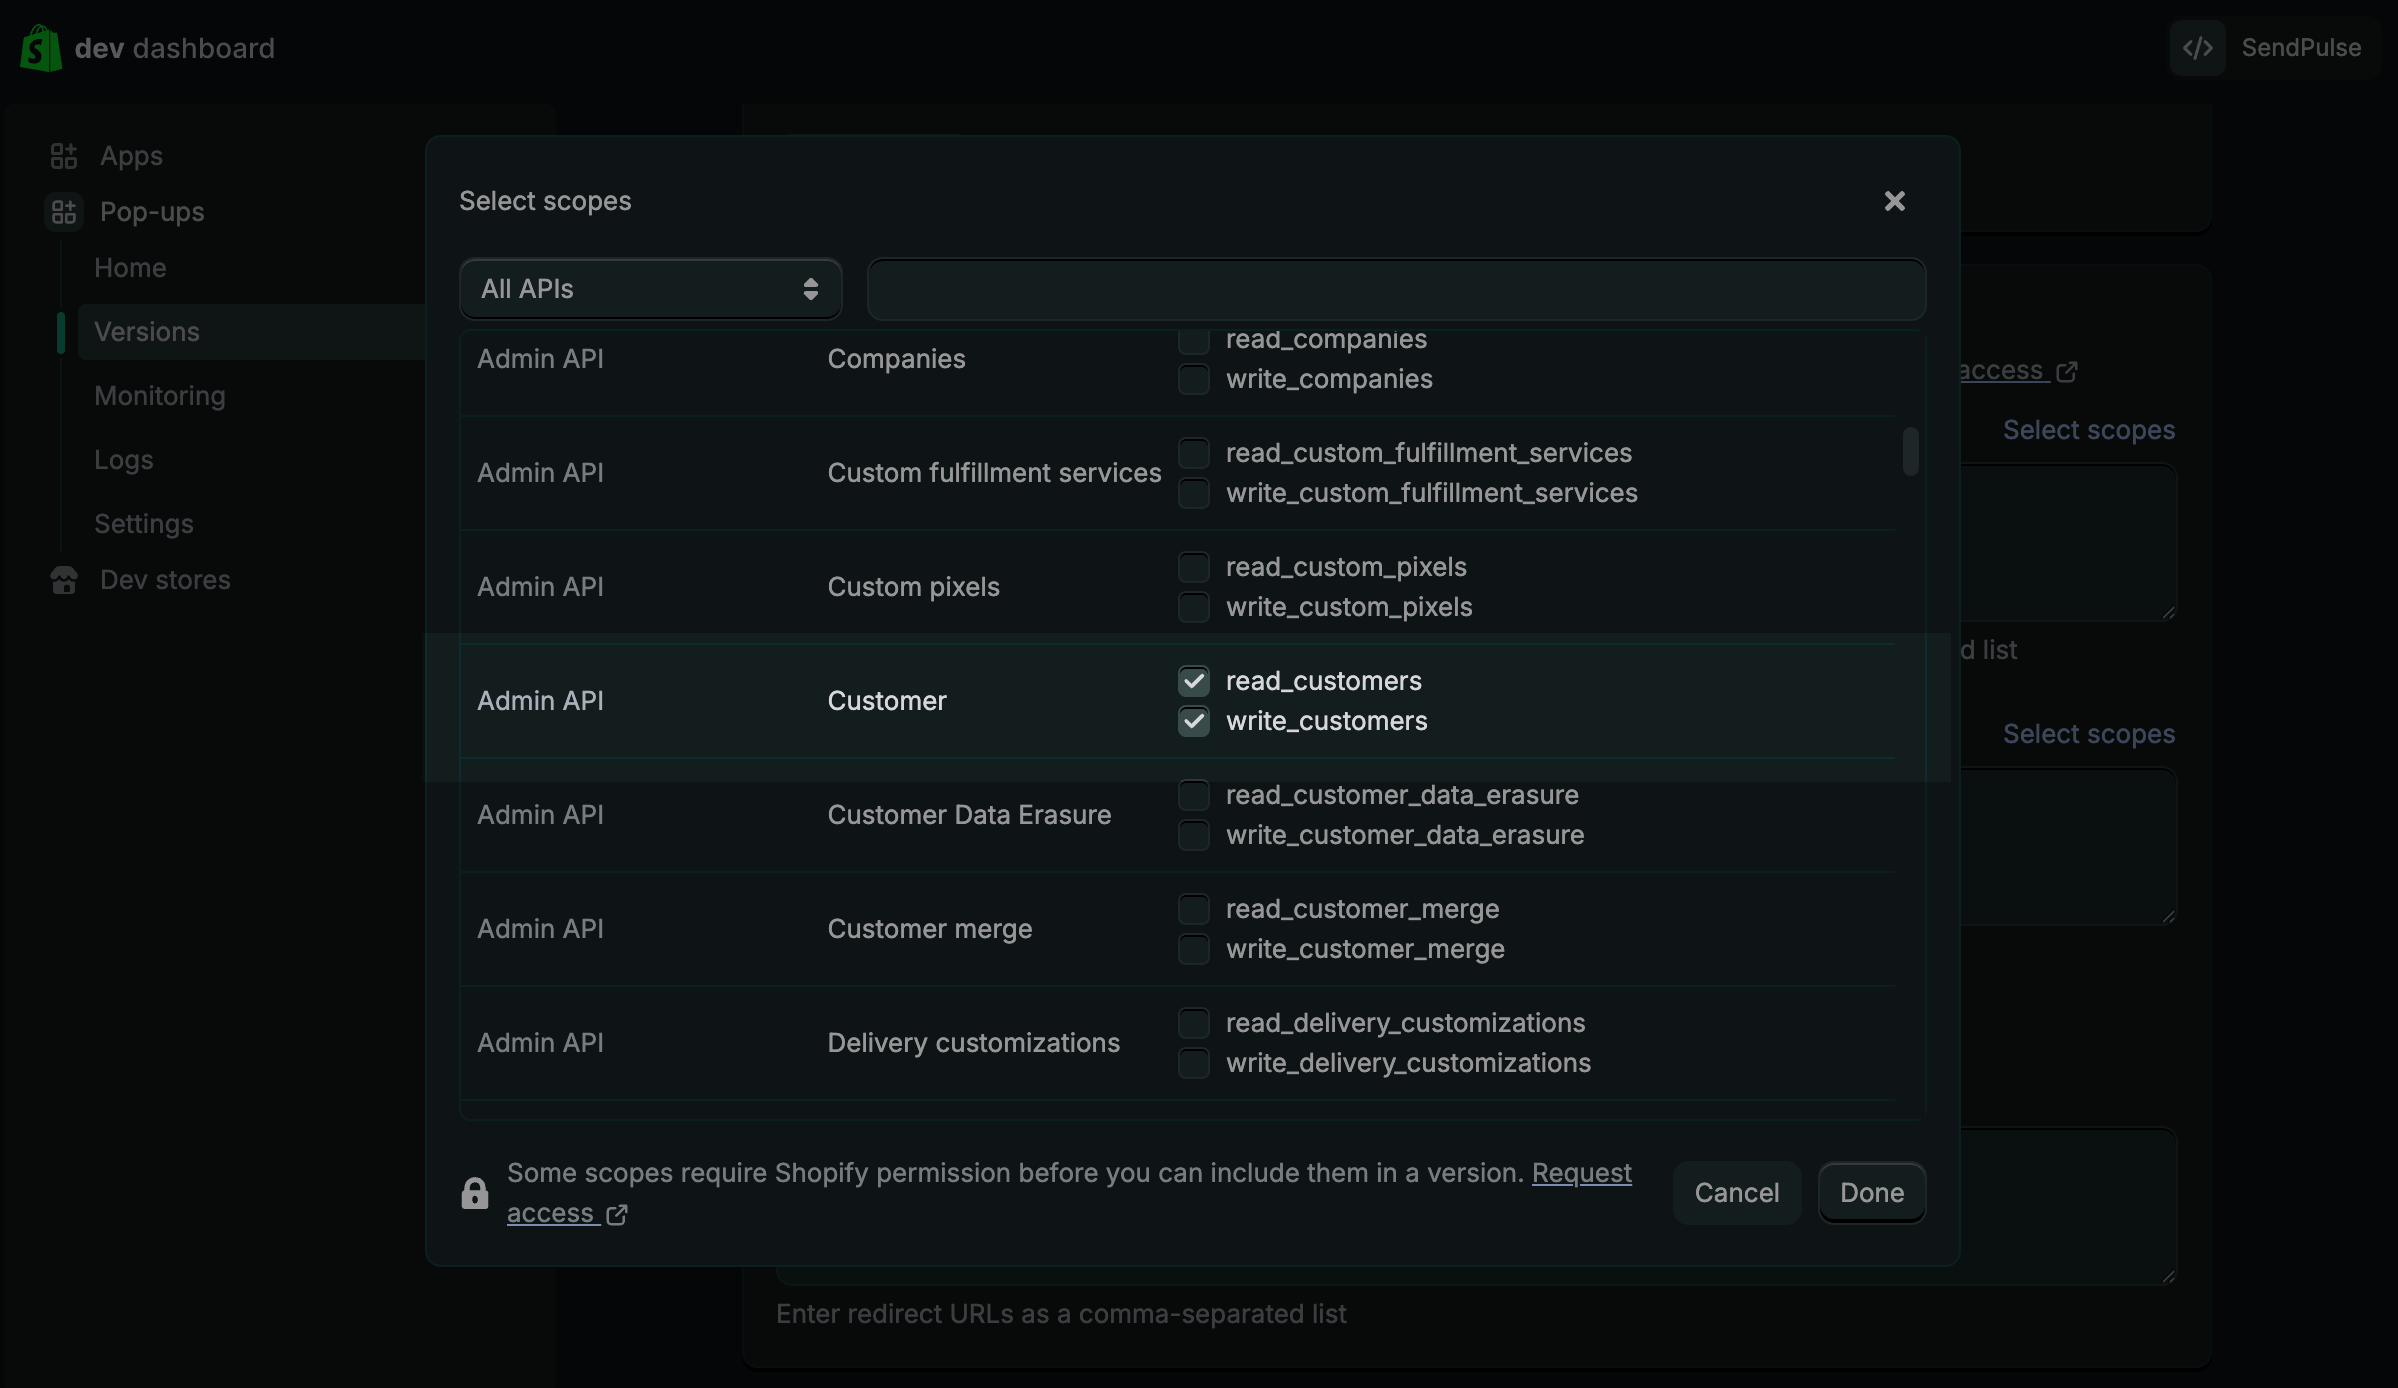Click the Pop-ups app icon
This screenshot has width=2398, height=1388.
[x=64, y=212]
